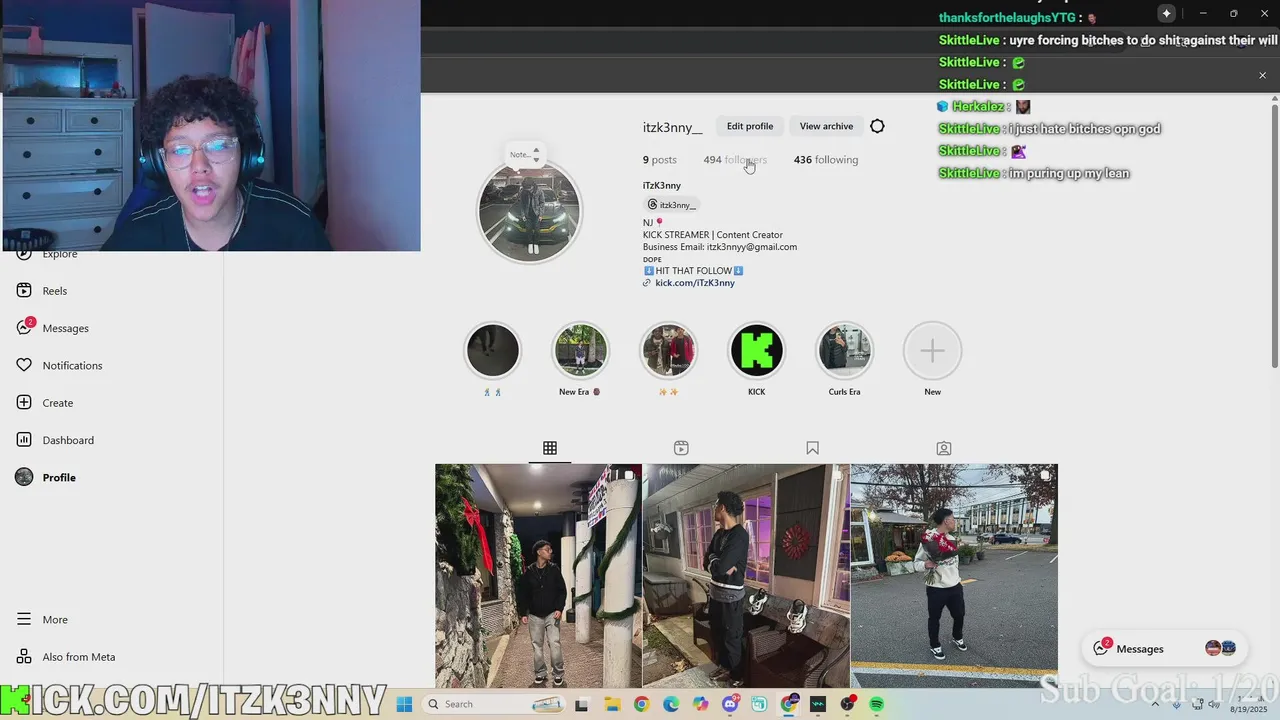Open Spotify from the taskbar
This screenshot has height=720, width=1280.
pyautogui.click(x=877, y=704)
